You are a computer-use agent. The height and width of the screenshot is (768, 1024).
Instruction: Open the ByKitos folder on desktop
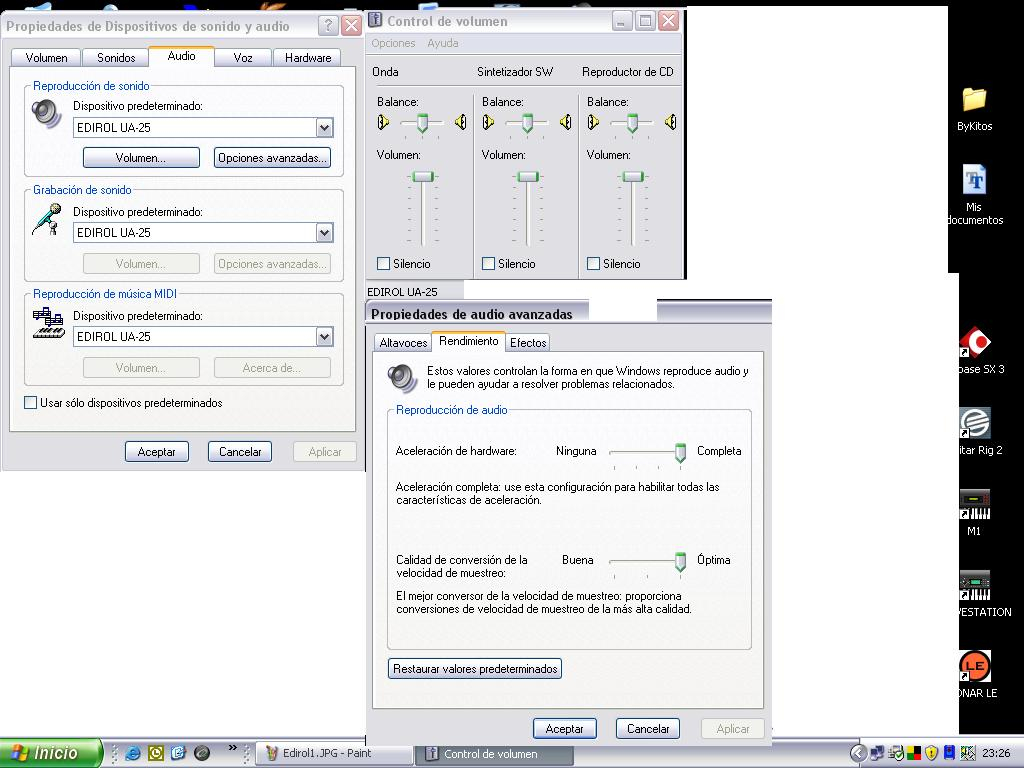974,110
